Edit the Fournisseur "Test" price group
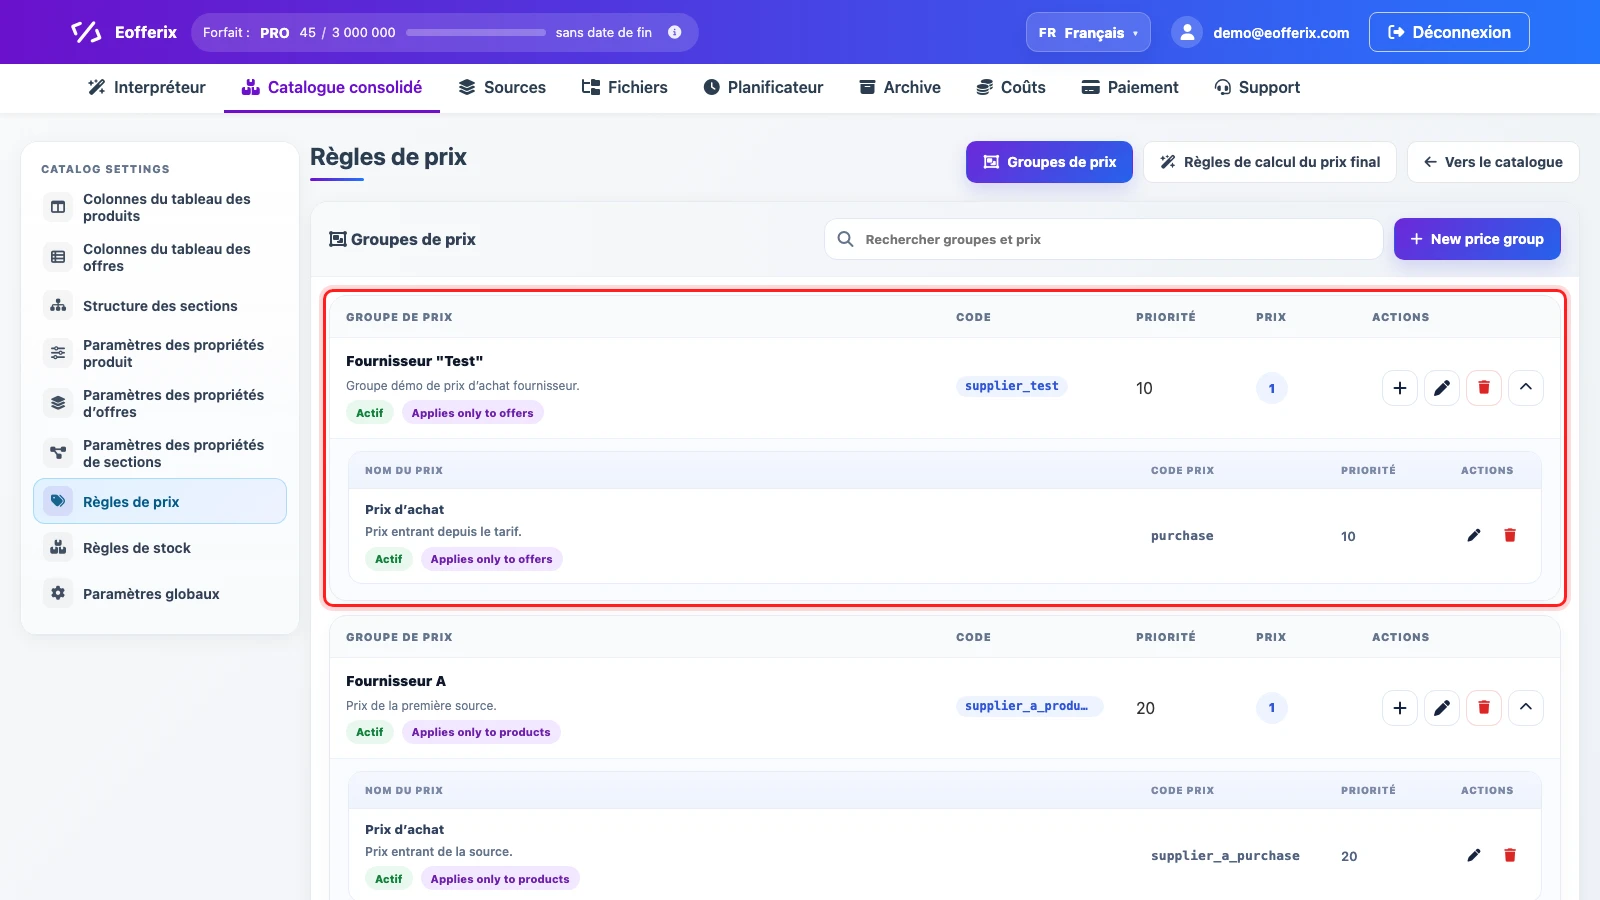 tap(1442, 388)
